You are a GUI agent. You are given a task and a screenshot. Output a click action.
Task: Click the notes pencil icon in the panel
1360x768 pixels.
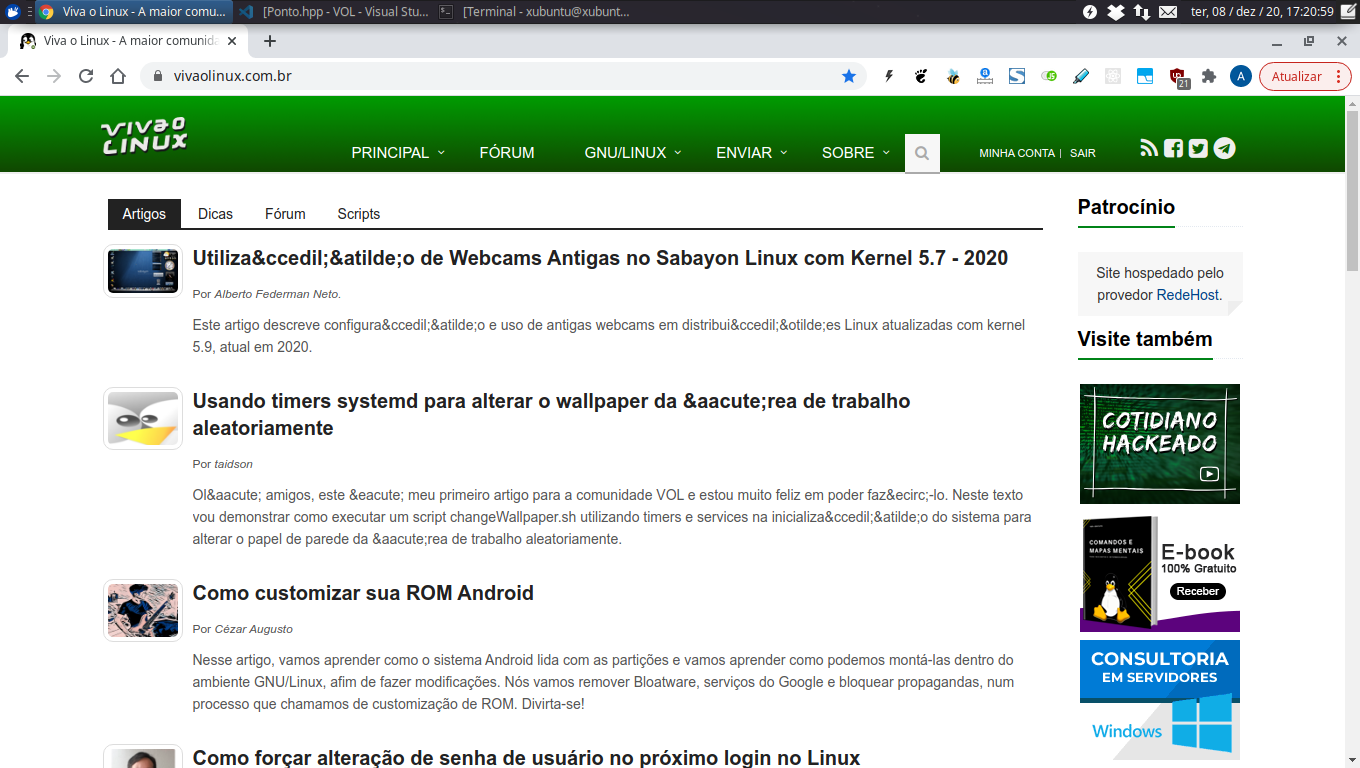click(1349, 12)
